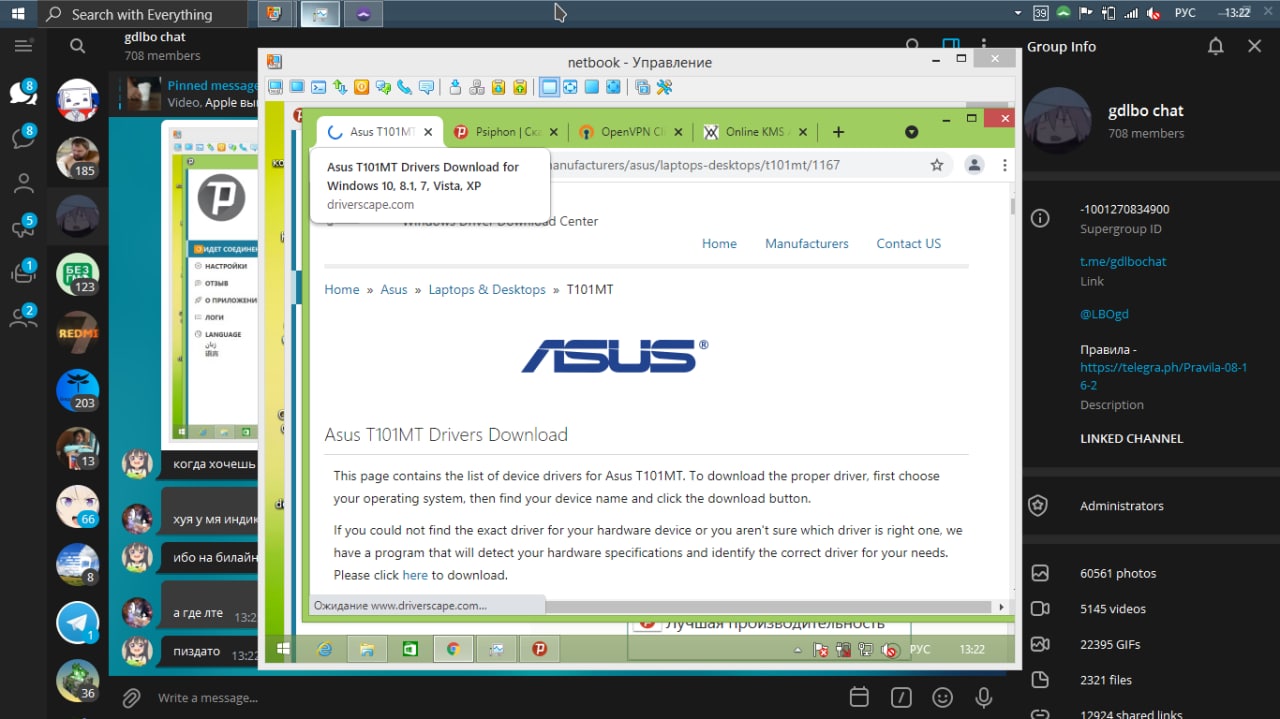
Task: Open All chats folder with 8 badge
Action: pos(23,93)
